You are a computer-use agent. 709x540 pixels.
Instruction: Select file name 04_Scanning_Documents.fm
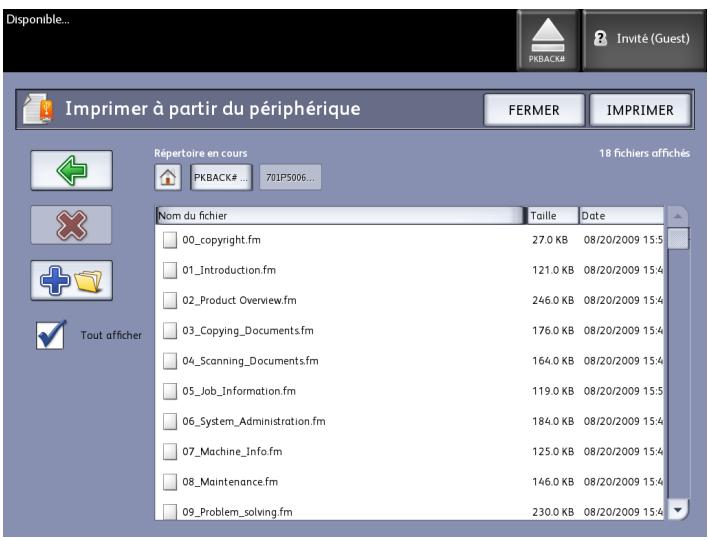(250, 361)
